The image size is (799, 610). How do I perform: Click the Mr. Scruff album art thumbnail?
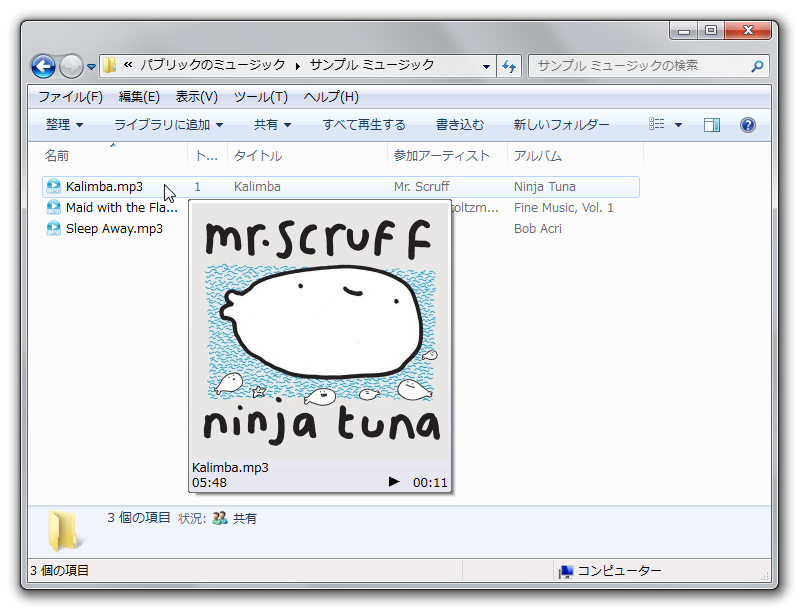coord(320,330)
